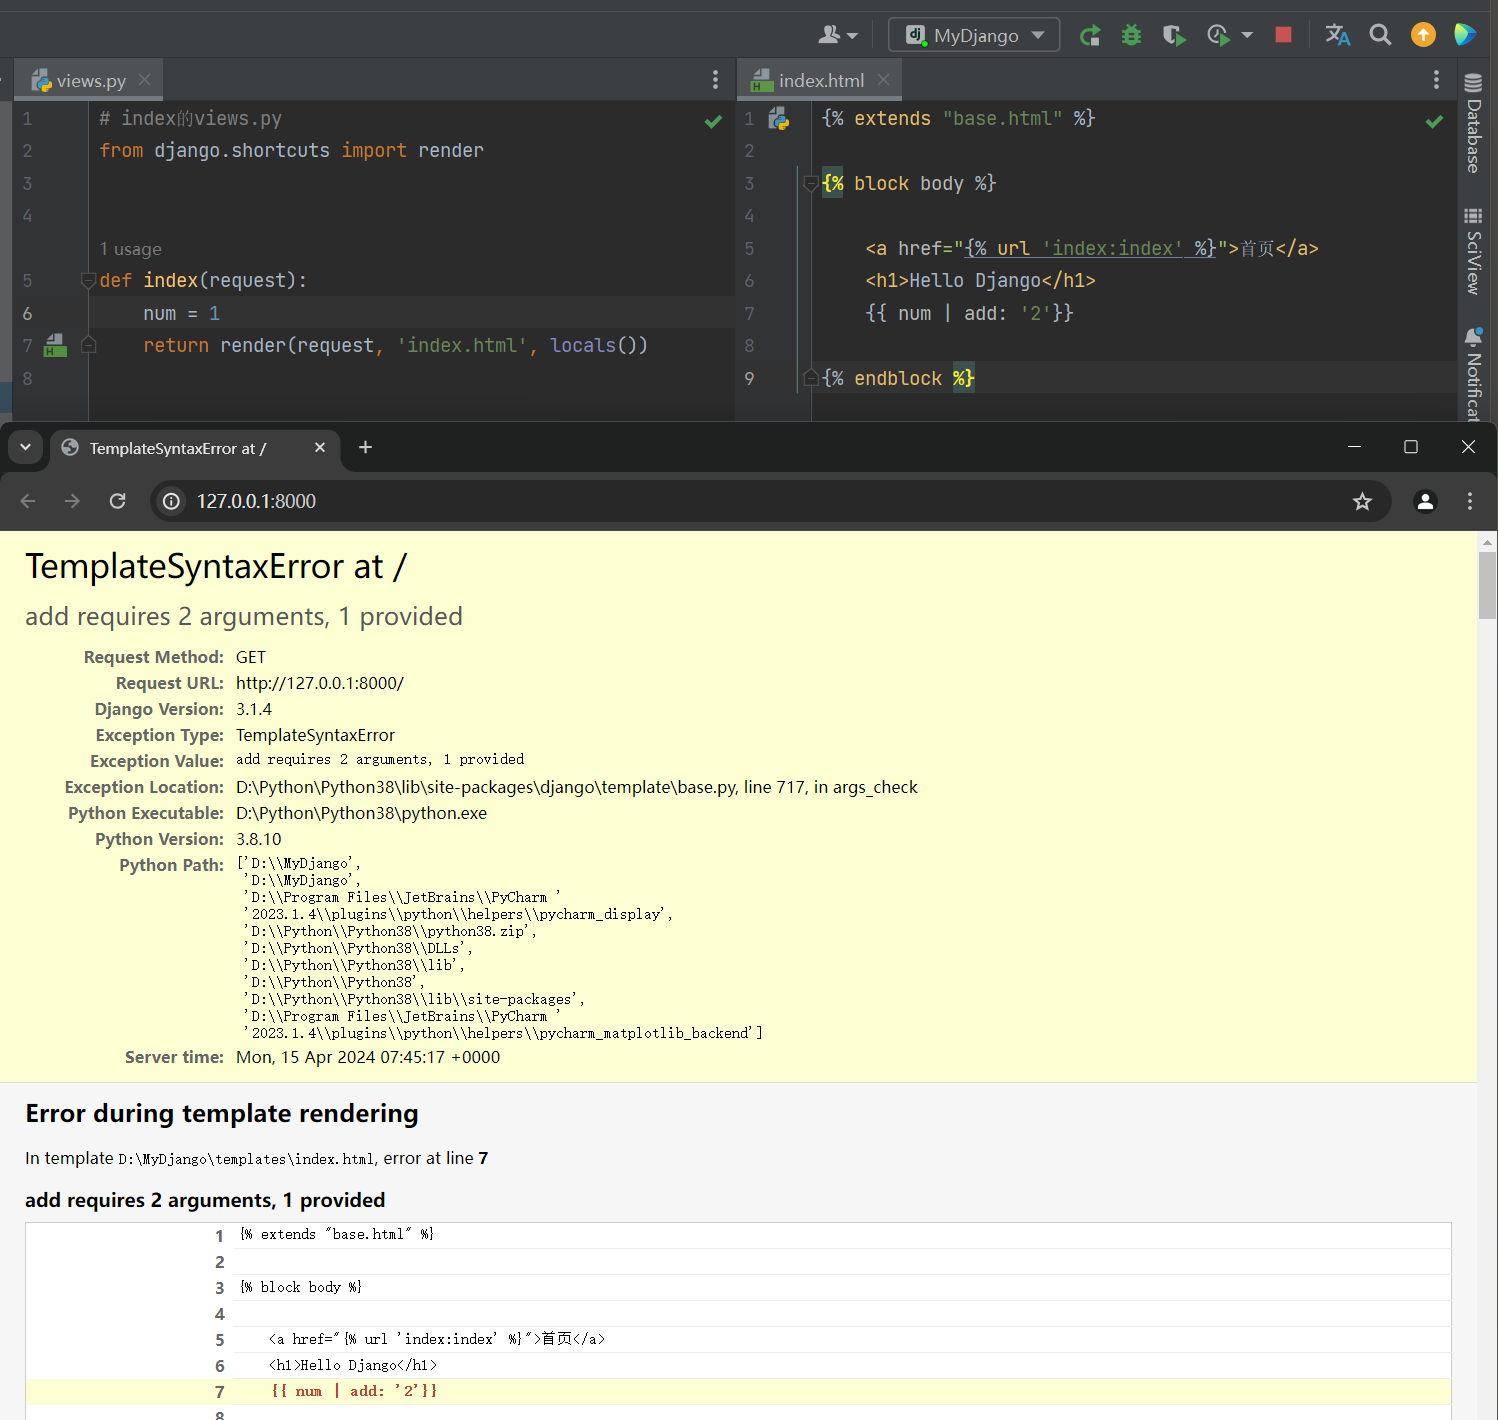Image resolution: width=1498 pixels, height=1420 pixels.
Task: Close the index.html tab
Action: coord(883,80)
